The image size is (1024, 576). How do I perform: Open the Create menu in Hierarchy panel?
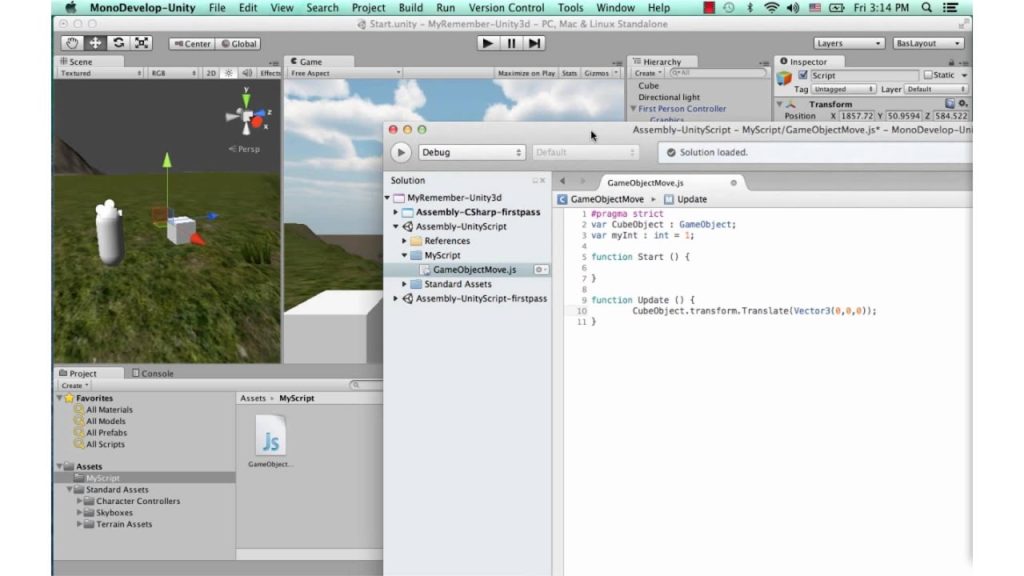[648, 73]
